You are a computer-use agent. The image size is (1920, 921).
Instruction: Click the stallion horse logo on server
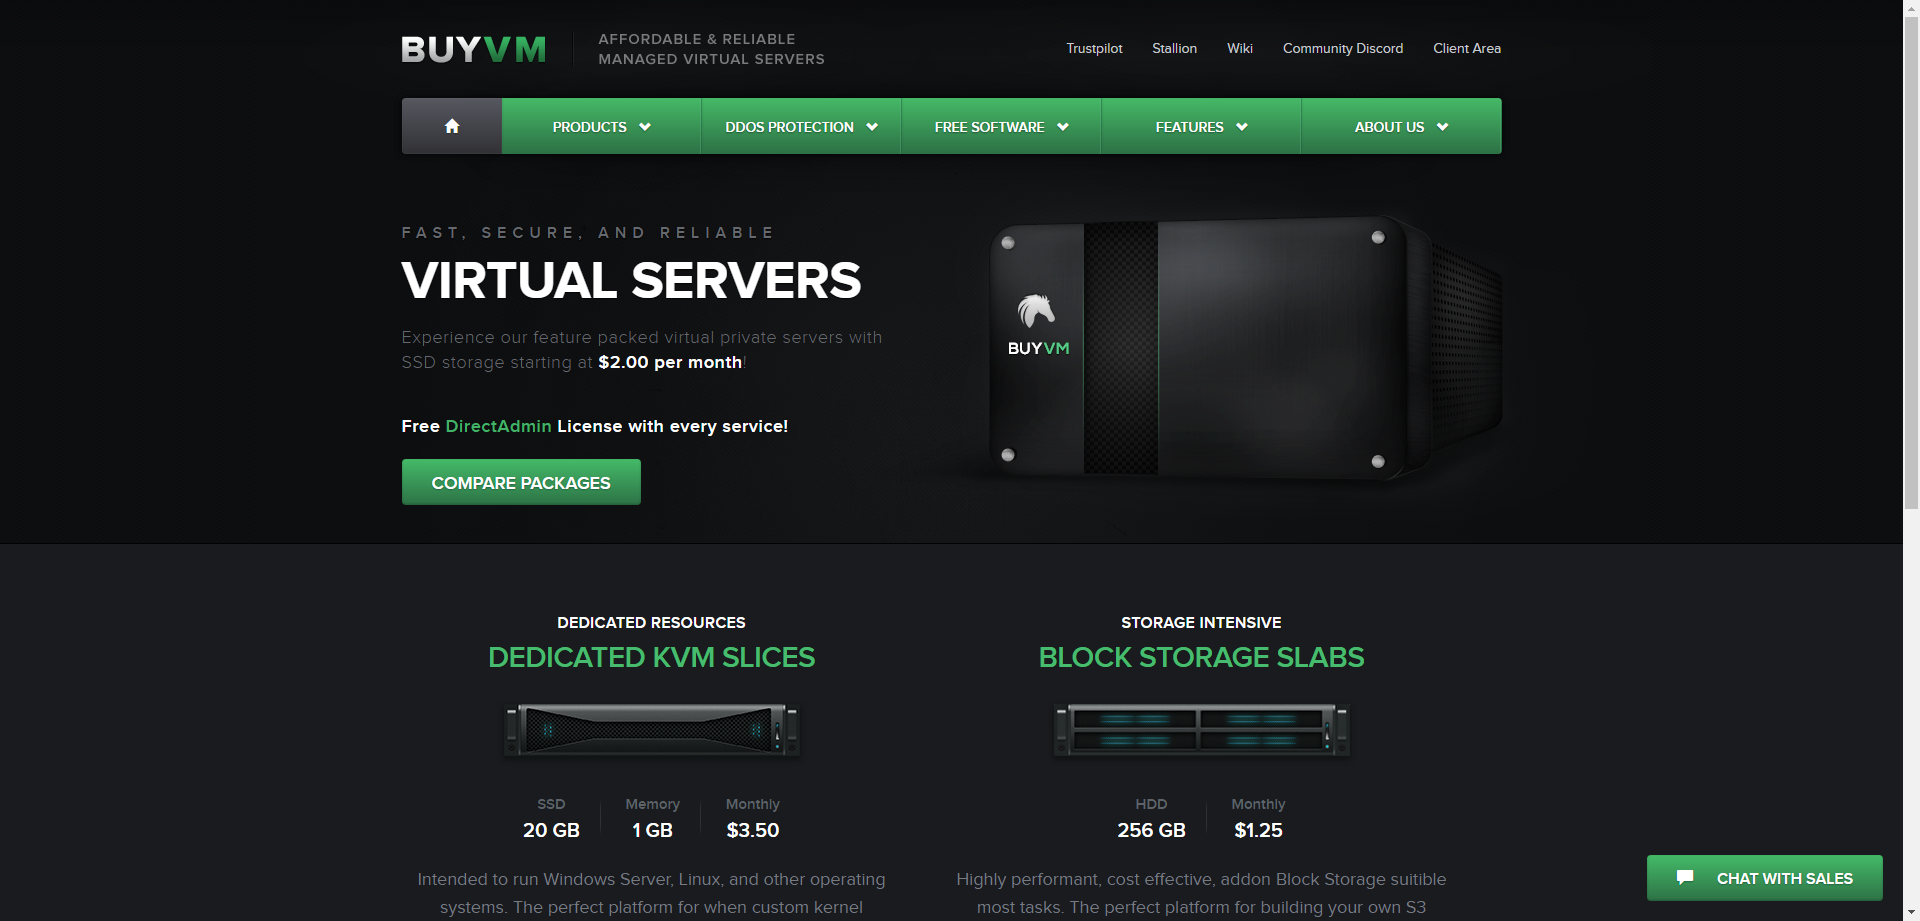coord(1037,311)
